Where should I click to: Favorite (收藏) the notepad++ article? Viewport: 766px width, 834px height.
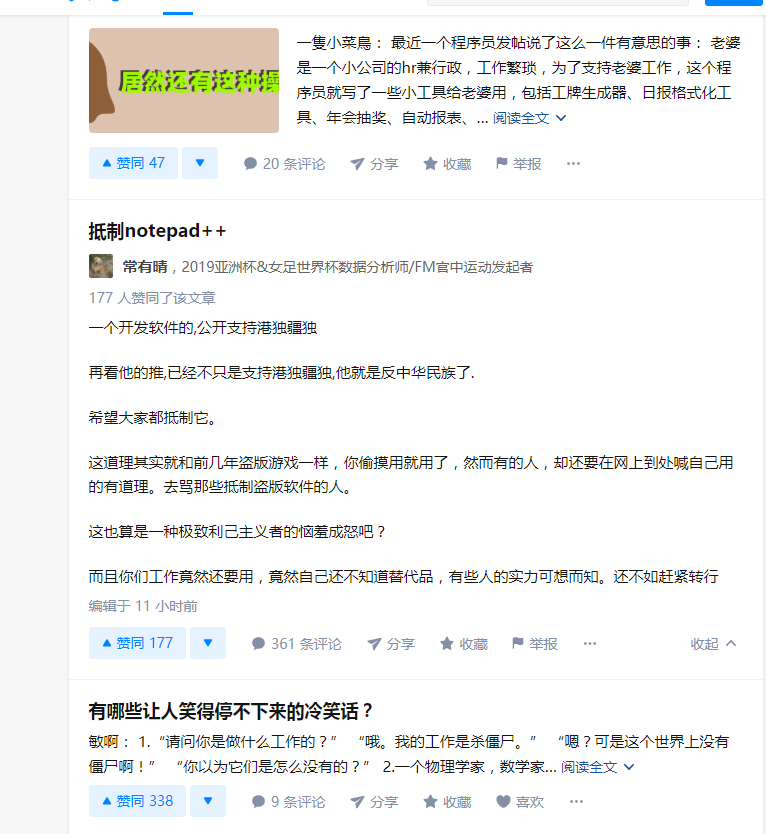[464, 644]
